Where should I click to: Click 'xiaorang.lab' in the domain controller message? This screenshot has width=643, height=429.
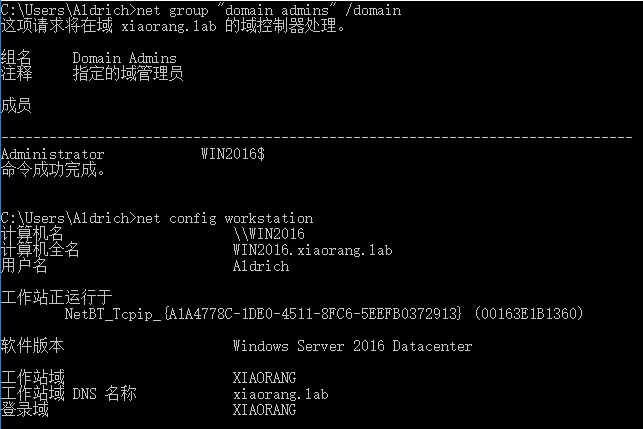pos(169,26)
